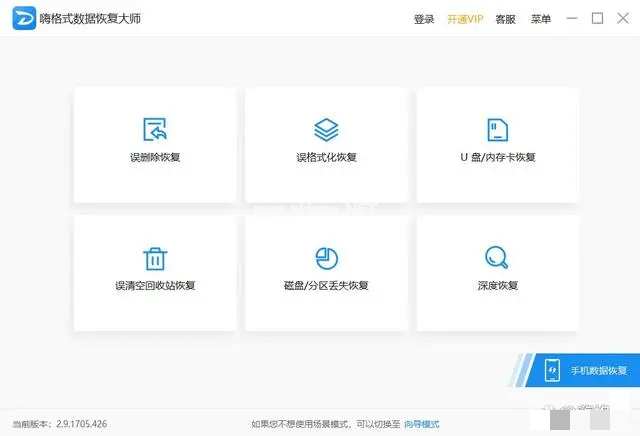Image resolution: width=640 pixels, height=436 pixels.
Task: Maximize the application window
Action: pyautogui.click(x=597, y=19)
